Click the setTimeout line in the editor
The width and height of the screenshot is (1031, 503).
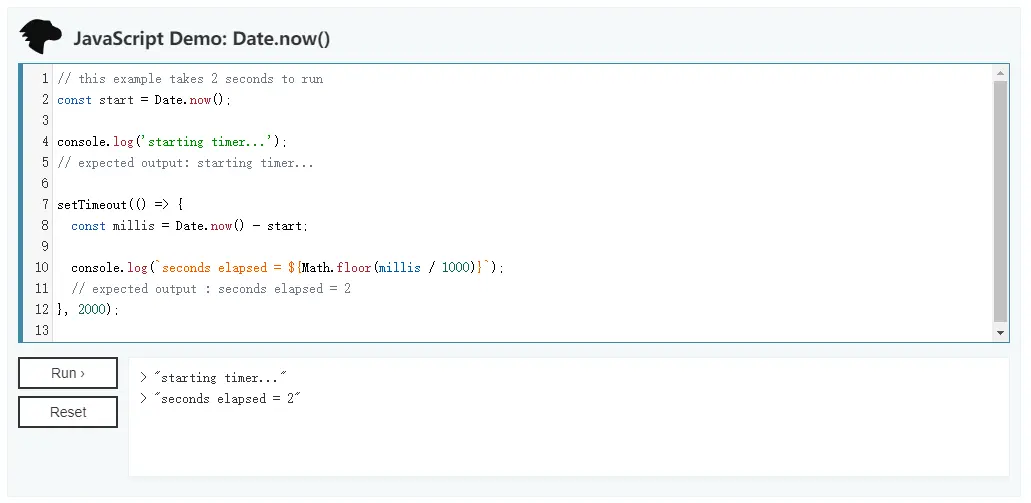120,205
